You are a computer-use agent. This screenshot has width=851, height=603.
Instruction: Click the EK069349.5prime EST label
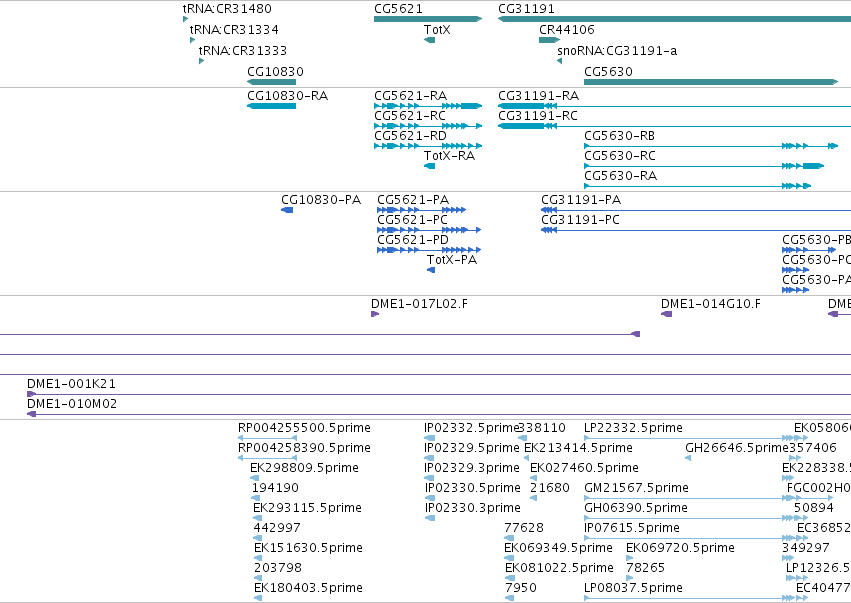coord(558,548)
